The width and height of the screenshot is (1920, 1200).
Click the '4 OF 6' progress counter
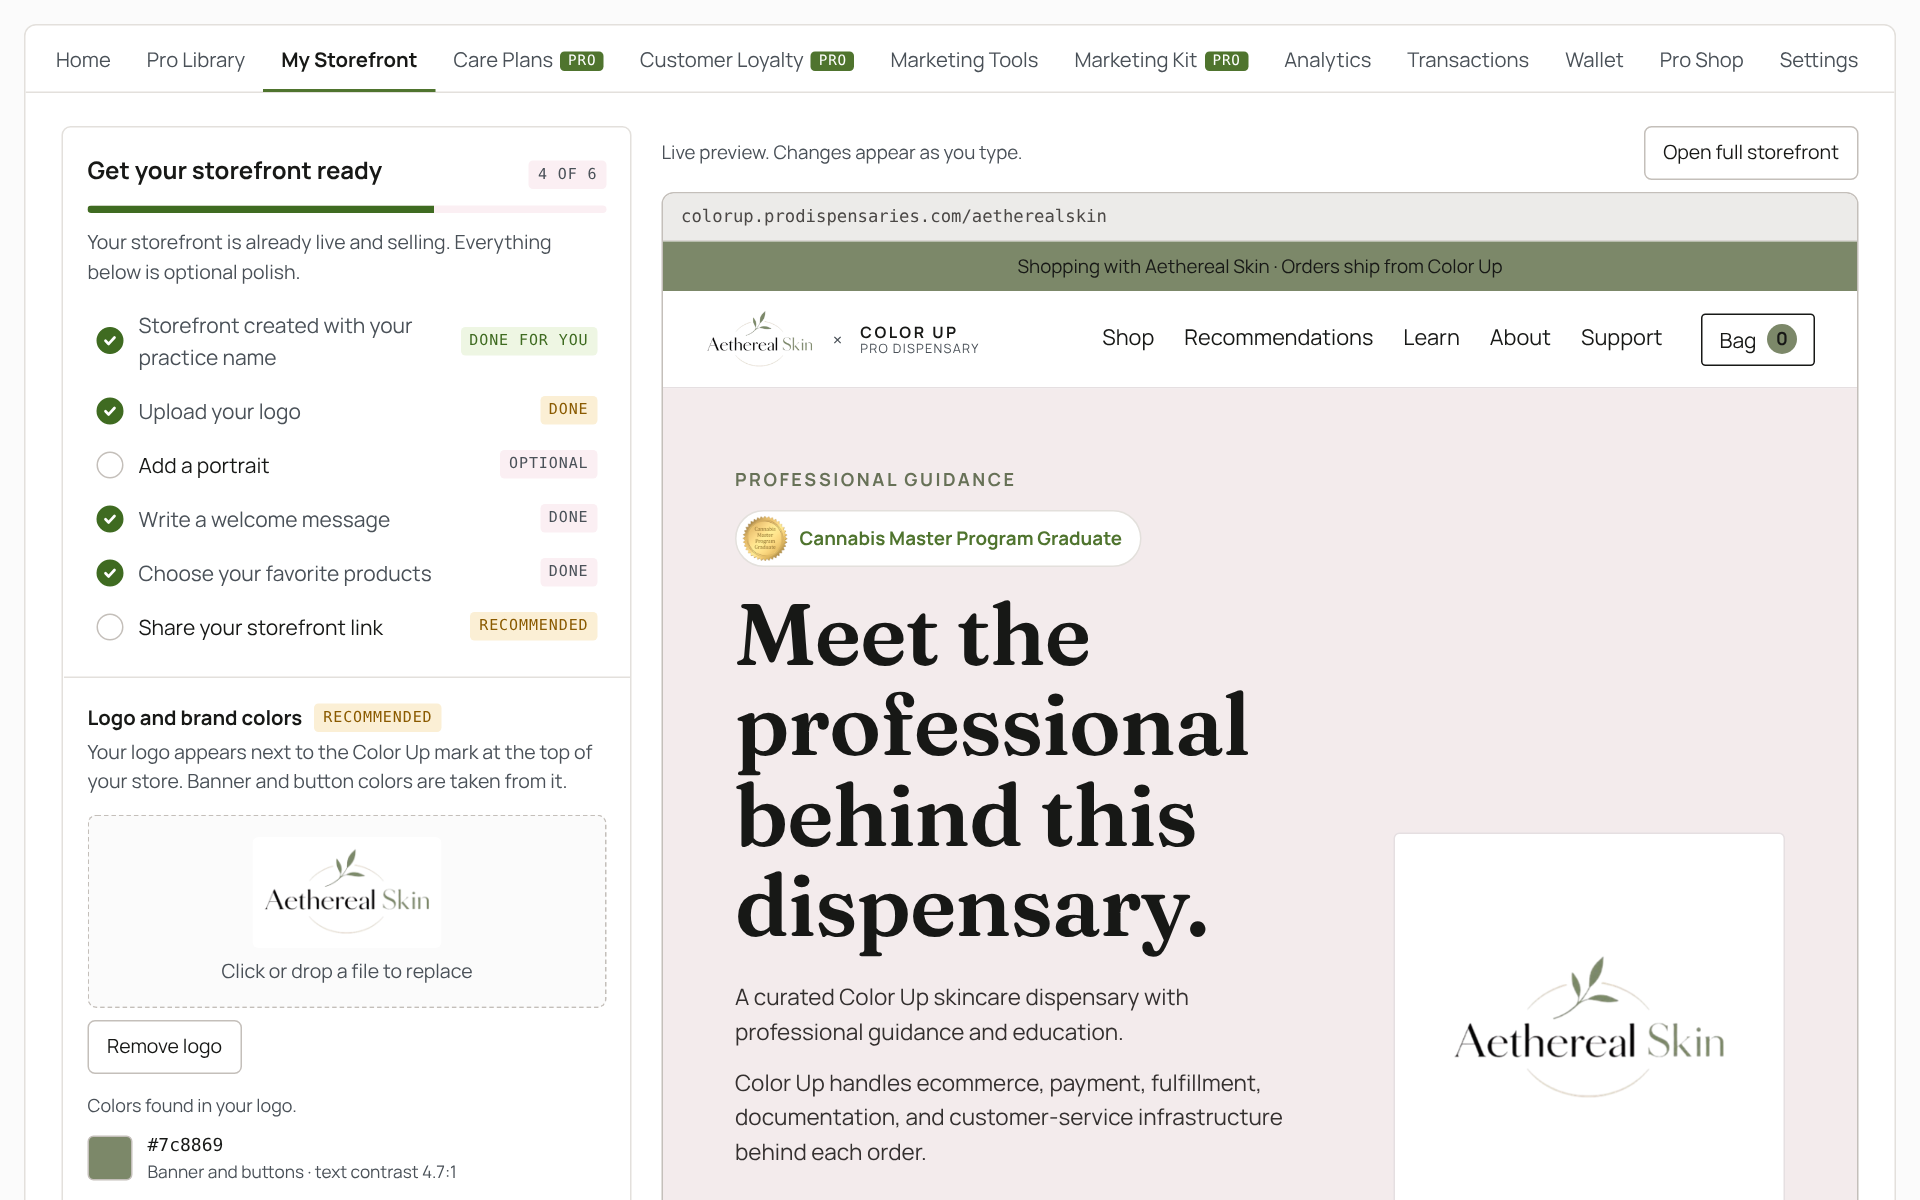point(567,174)
